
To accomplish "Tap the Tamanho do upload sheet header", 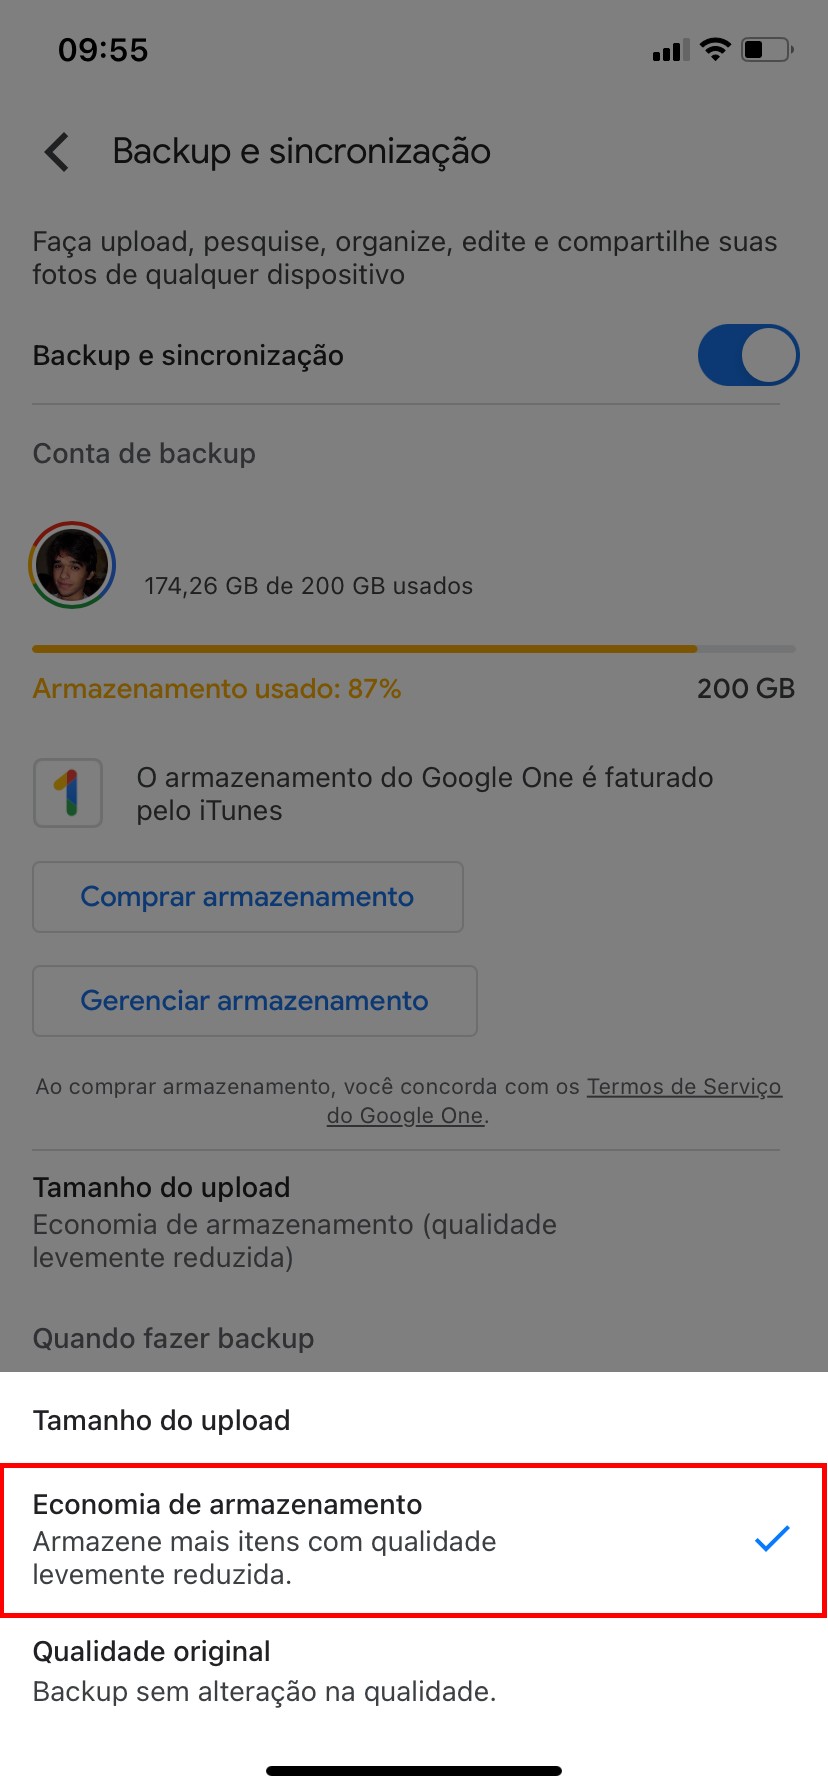I will tap(162, 1420).
